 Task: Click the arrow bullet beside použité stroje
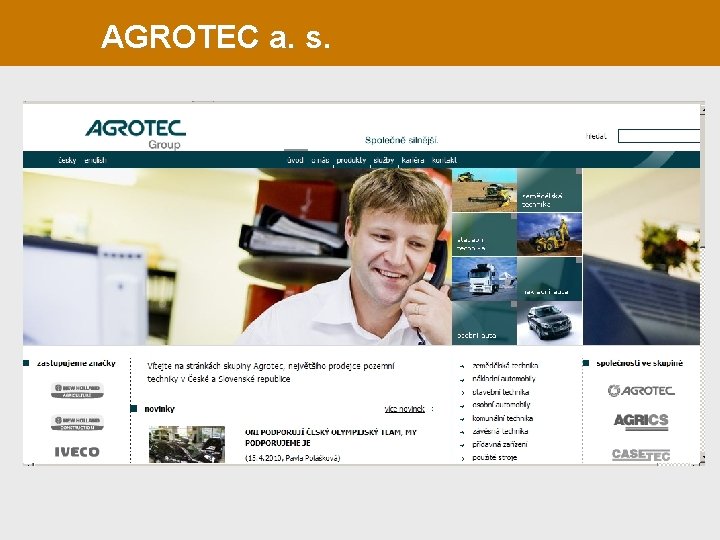coord(462,458)
